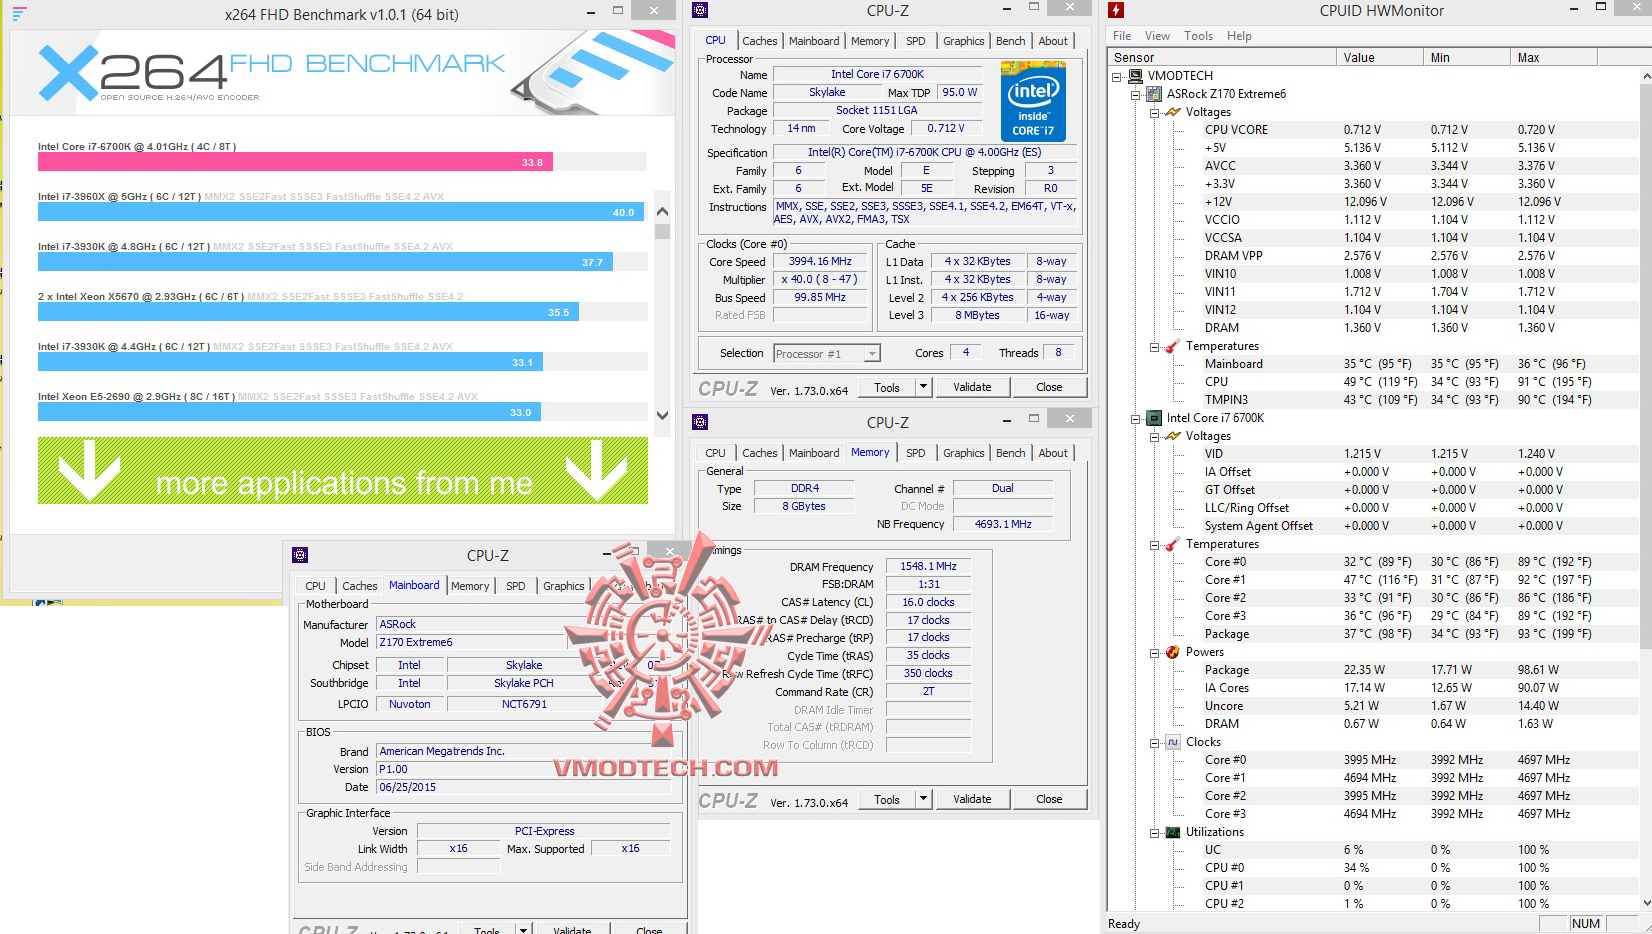1652x934 pixels.
Task: Open the SPD tab in top CPU-Z window
Action: (x=915, y=41)
